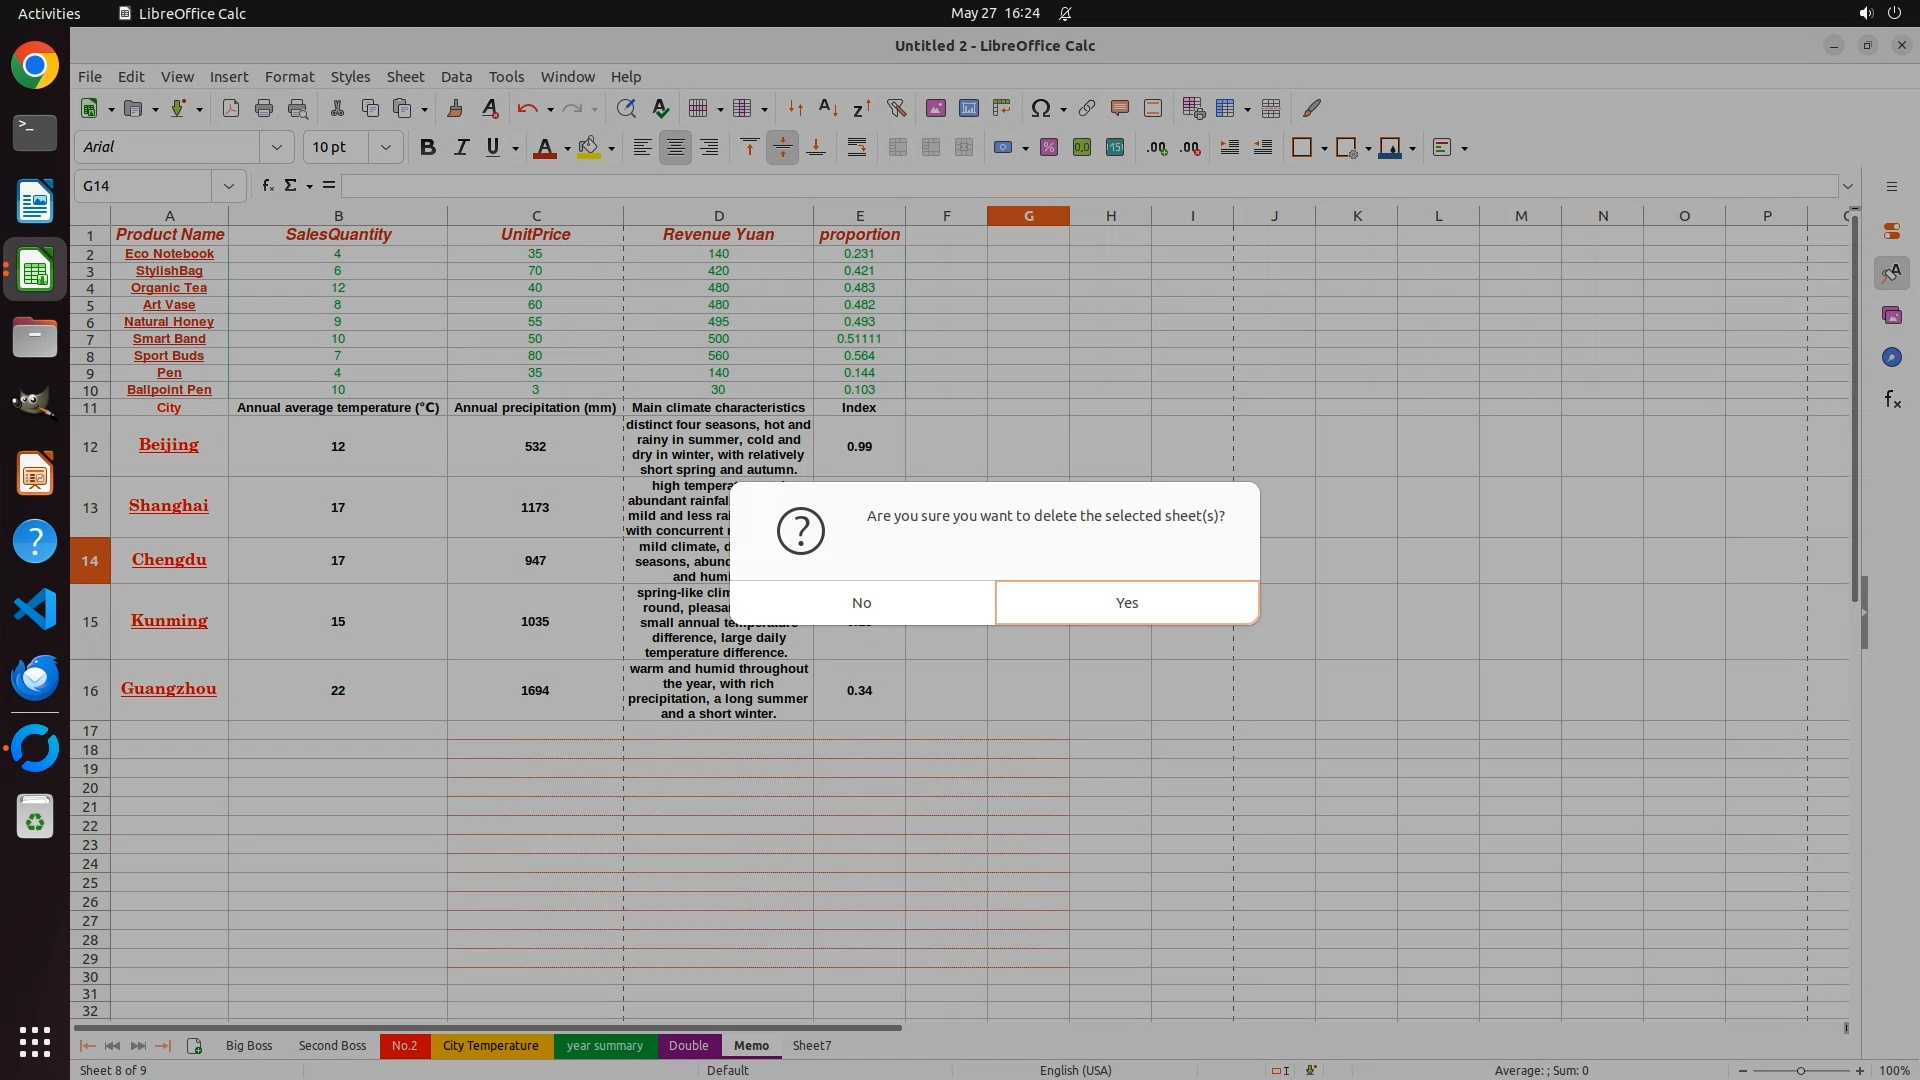
Task: Open the font size dropdown
Action: pos(385,148)
